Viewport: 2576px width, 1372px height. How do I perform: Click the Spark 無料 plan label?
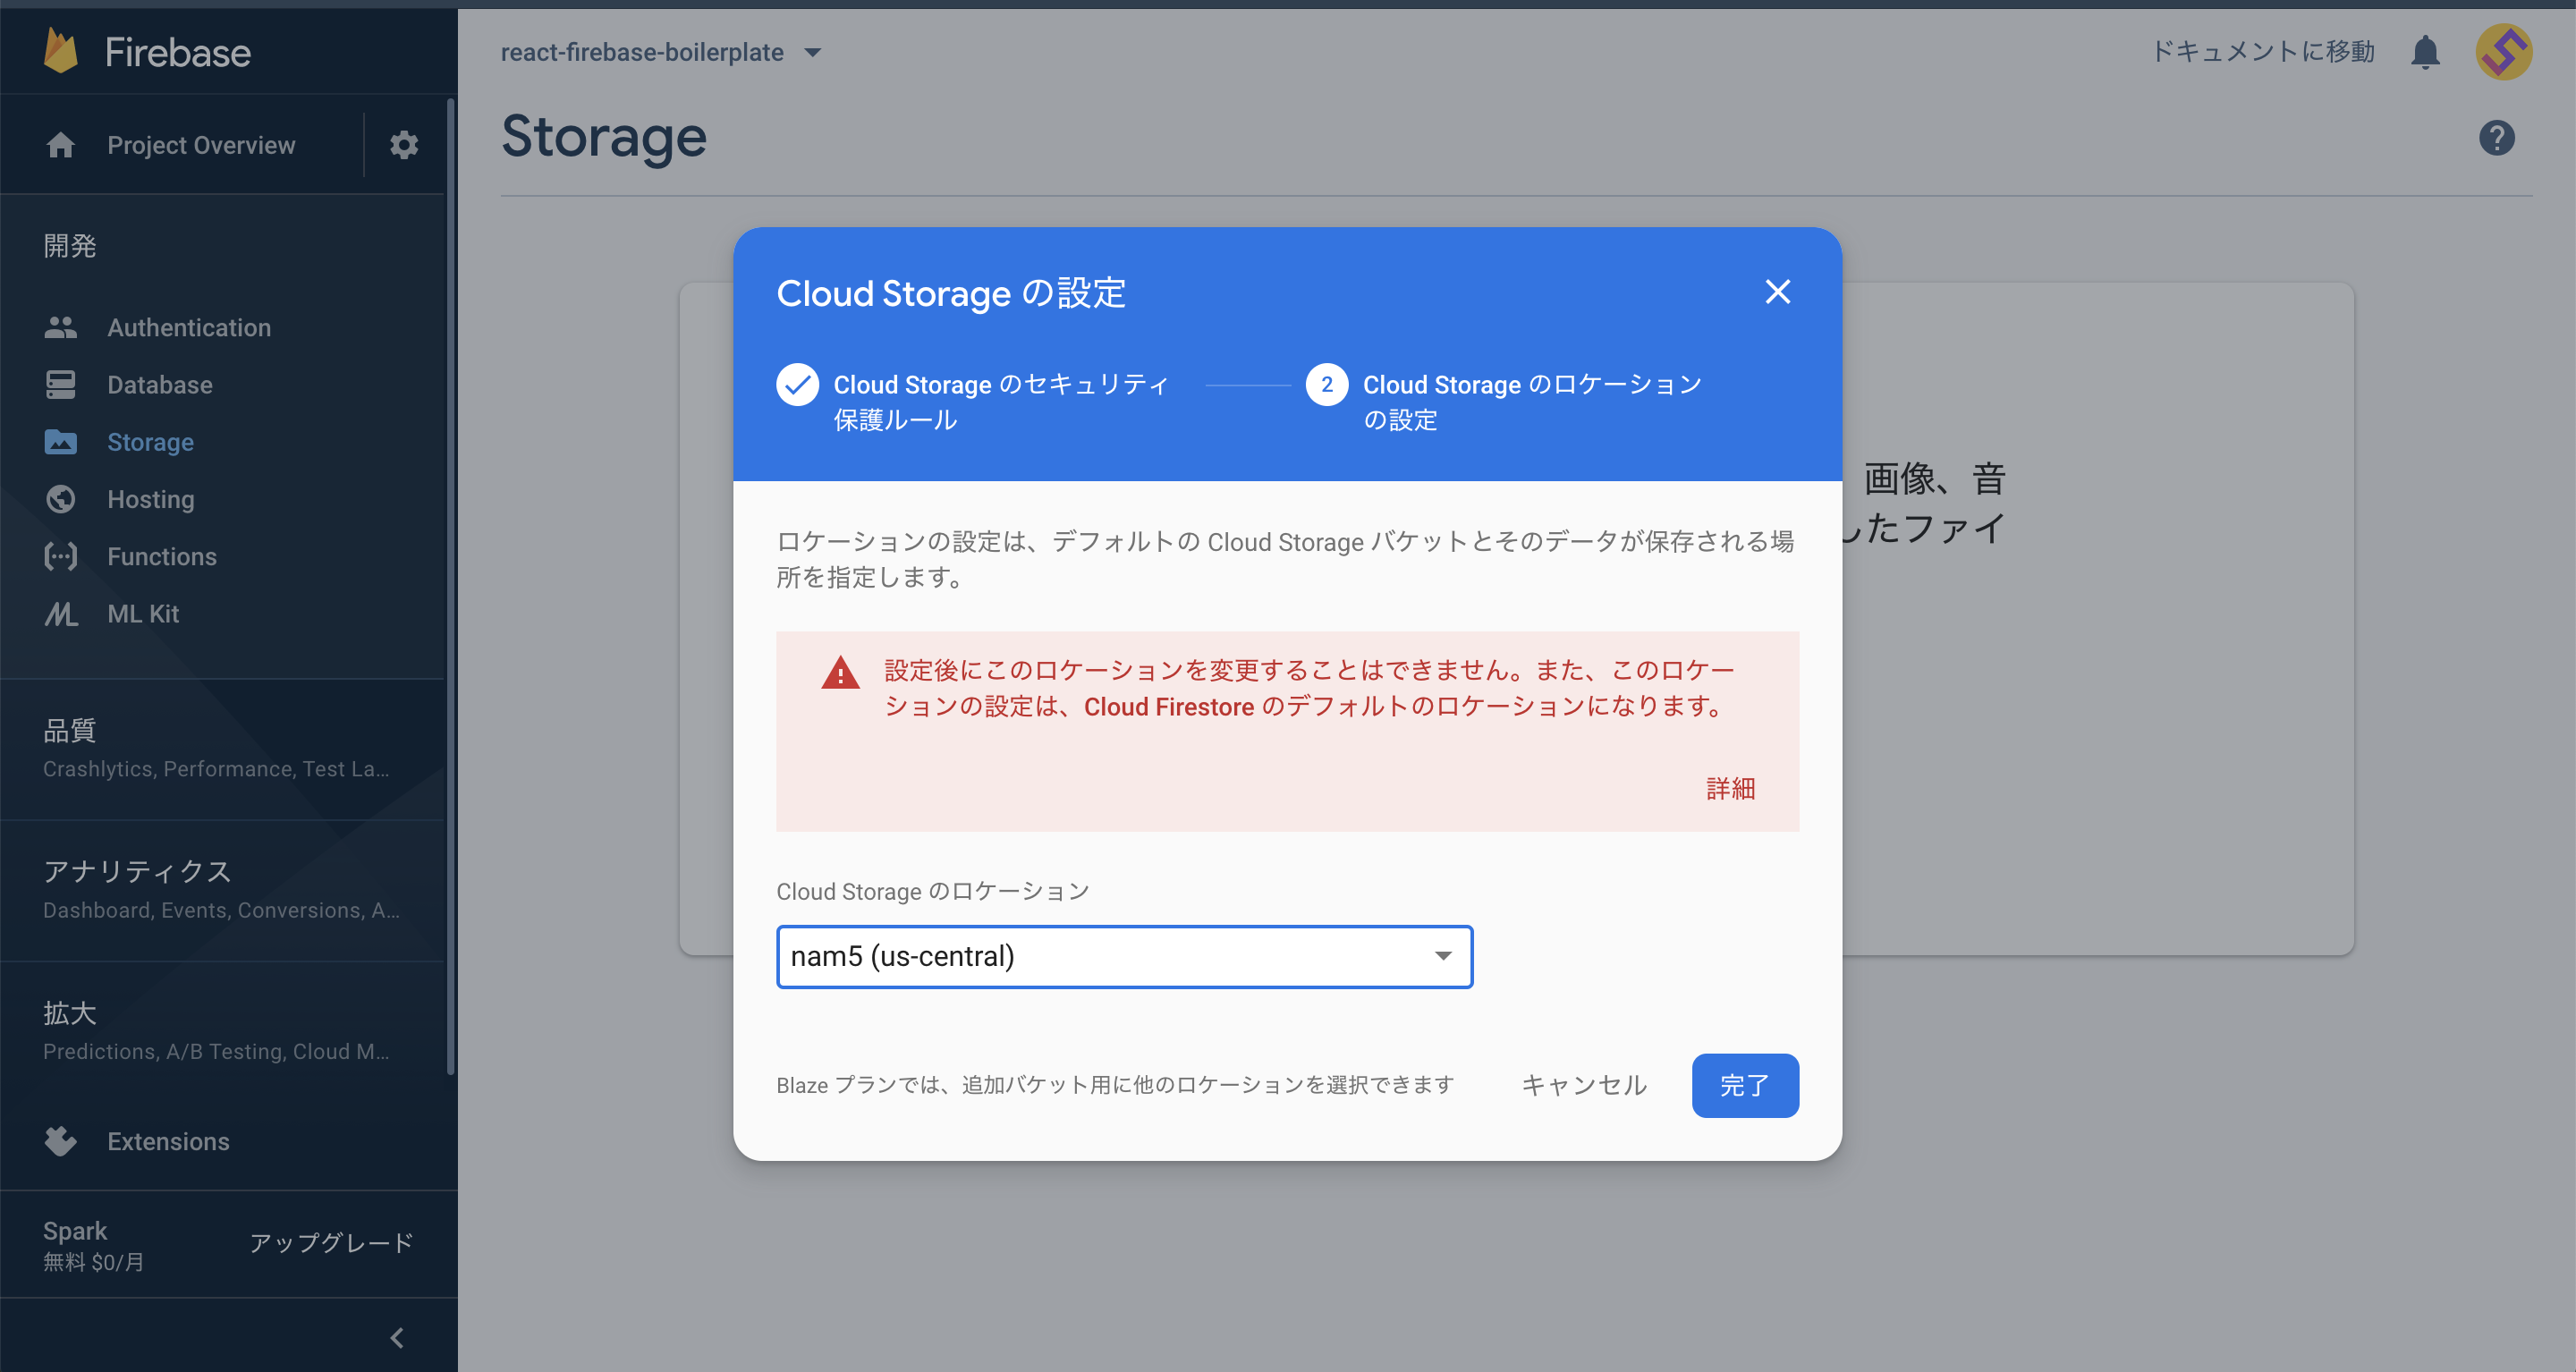(93, 1245)
